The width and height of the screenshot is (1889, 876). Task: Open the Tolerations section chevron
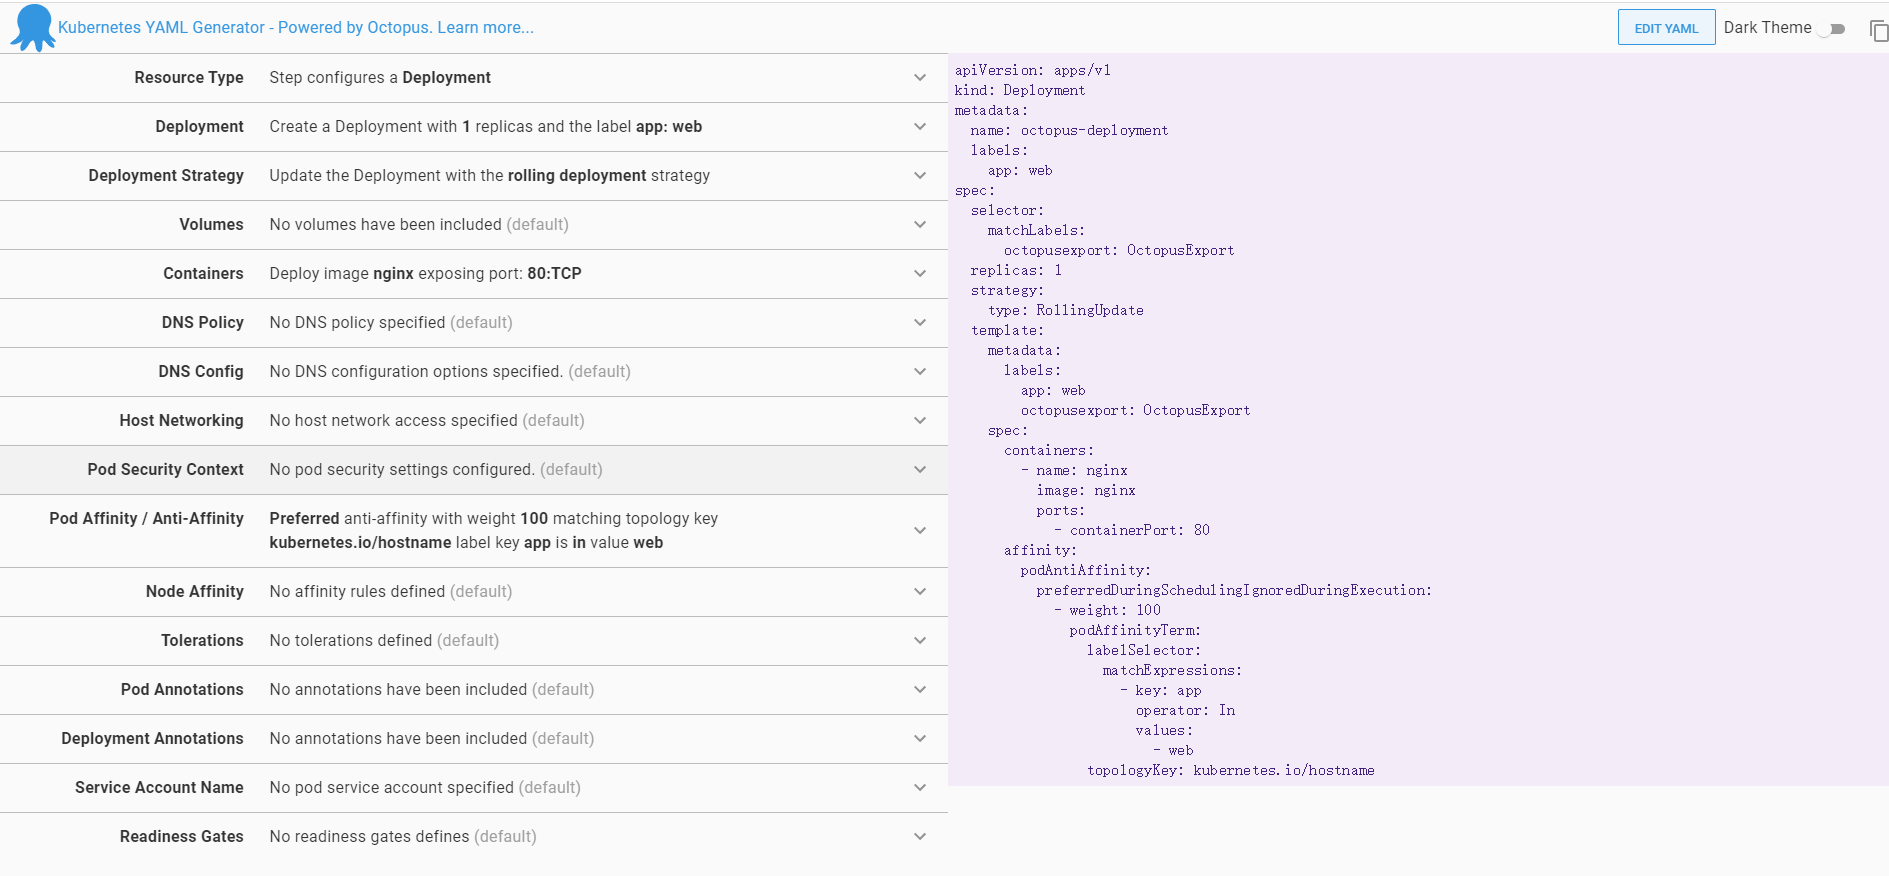pos(920,641)
